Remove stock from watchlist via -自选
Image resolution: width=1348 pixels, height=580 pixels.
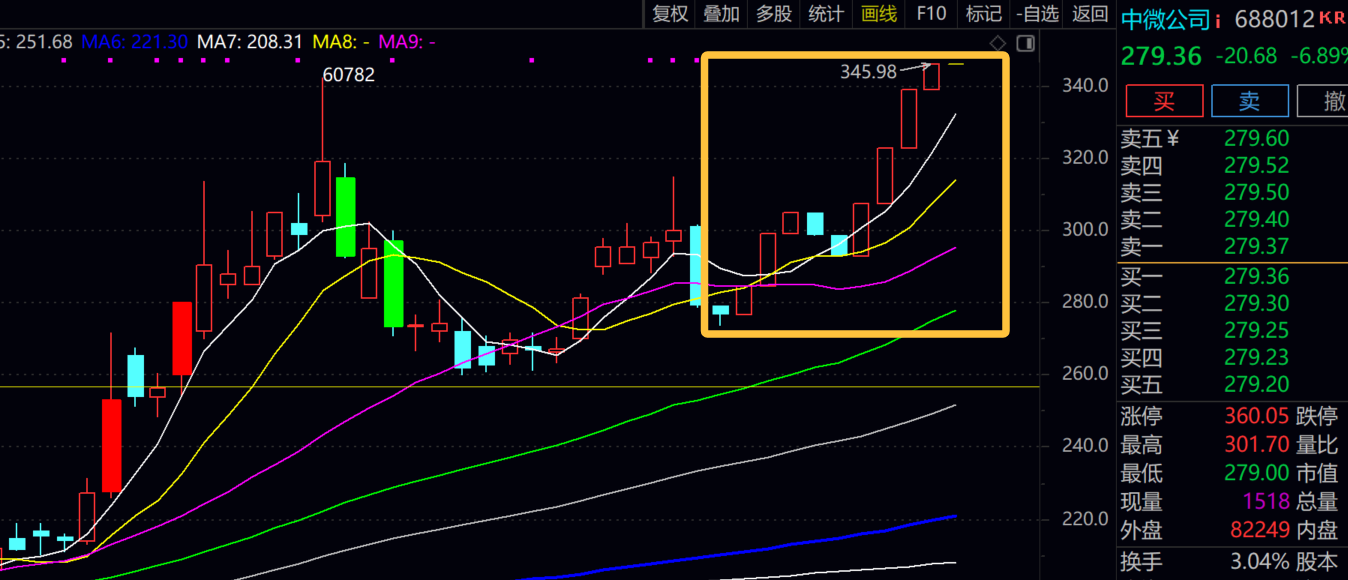tap(1036, 13)
